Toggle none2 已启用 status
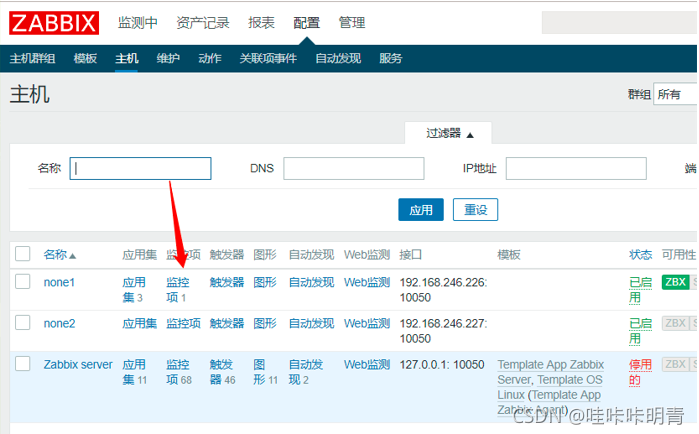This screenshot has width=699, height=434. [x=640, y=331]
